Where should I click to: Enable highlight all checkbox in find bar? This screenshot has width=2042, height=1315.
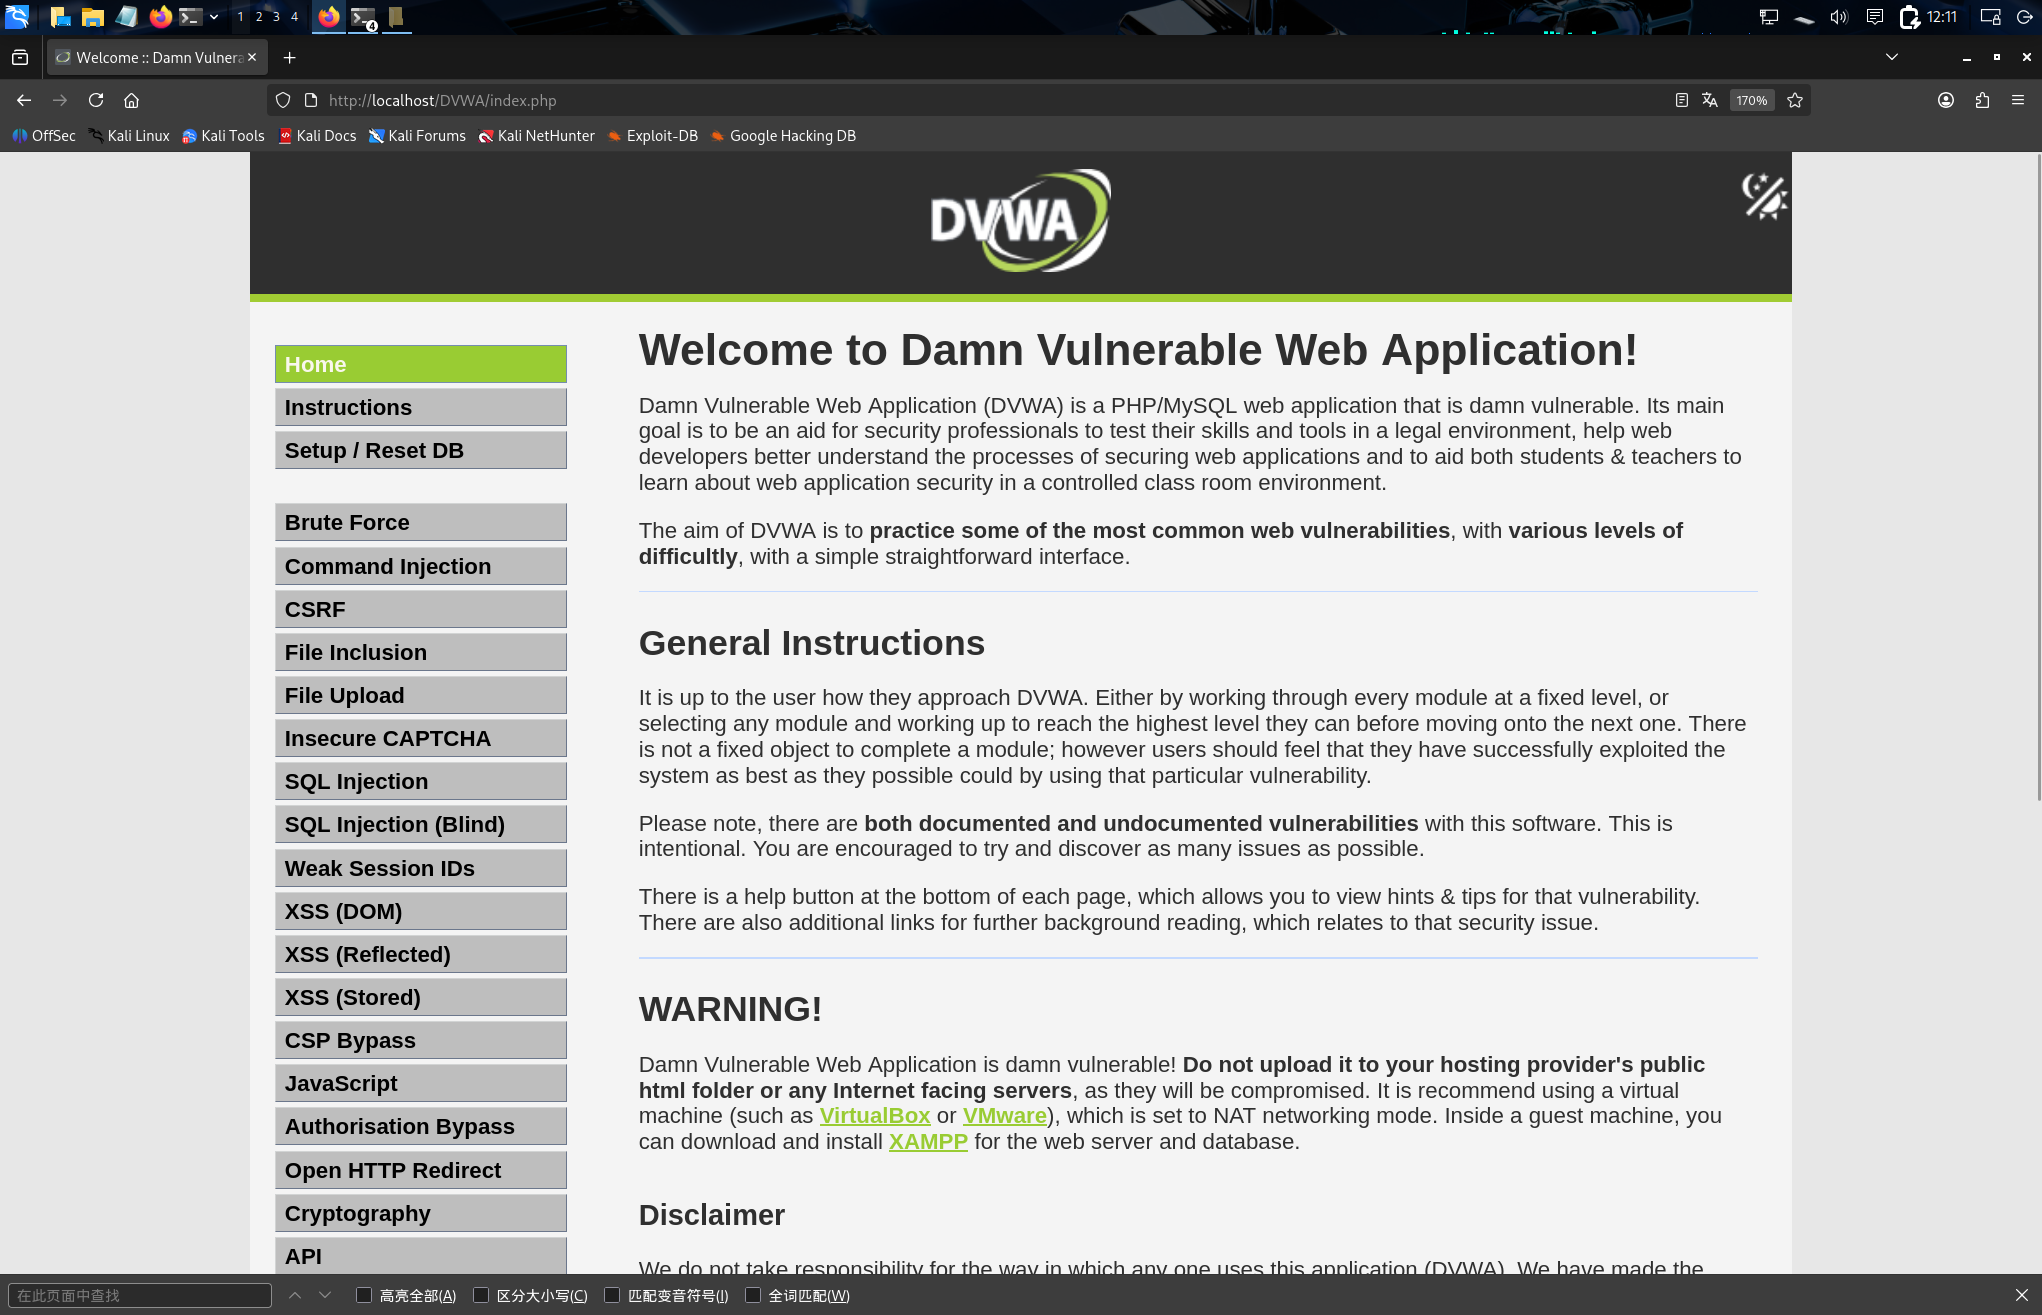[x=364, y=1295]
